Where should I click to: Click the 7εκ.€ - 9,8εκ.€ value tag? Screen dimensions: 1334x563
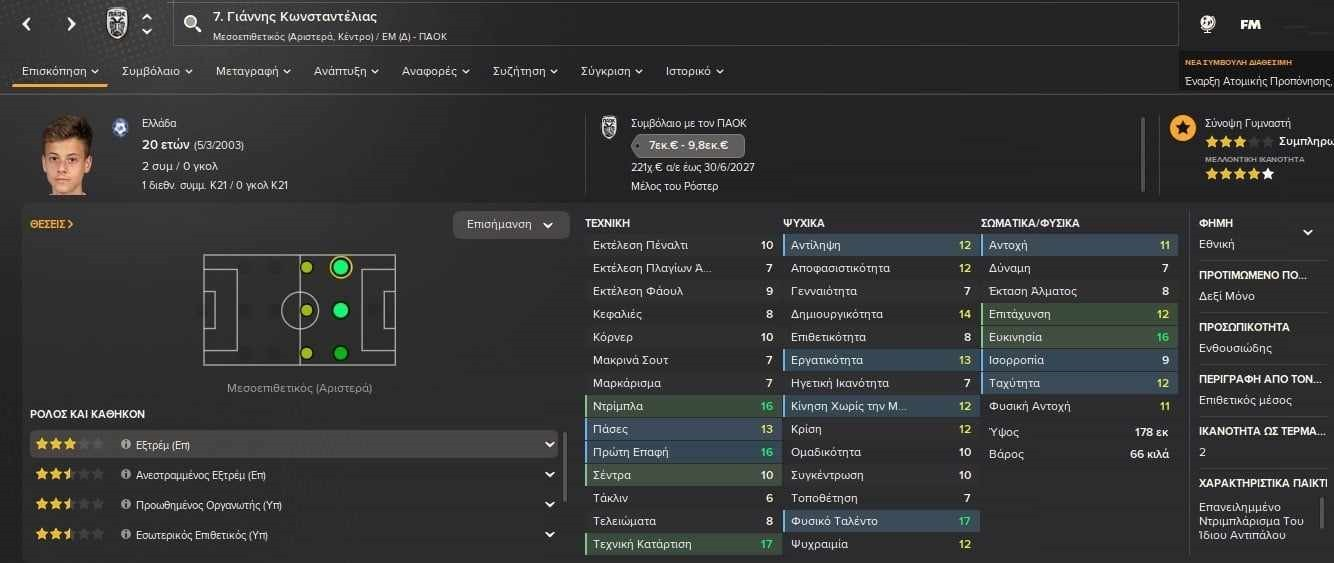coord(687,145)
